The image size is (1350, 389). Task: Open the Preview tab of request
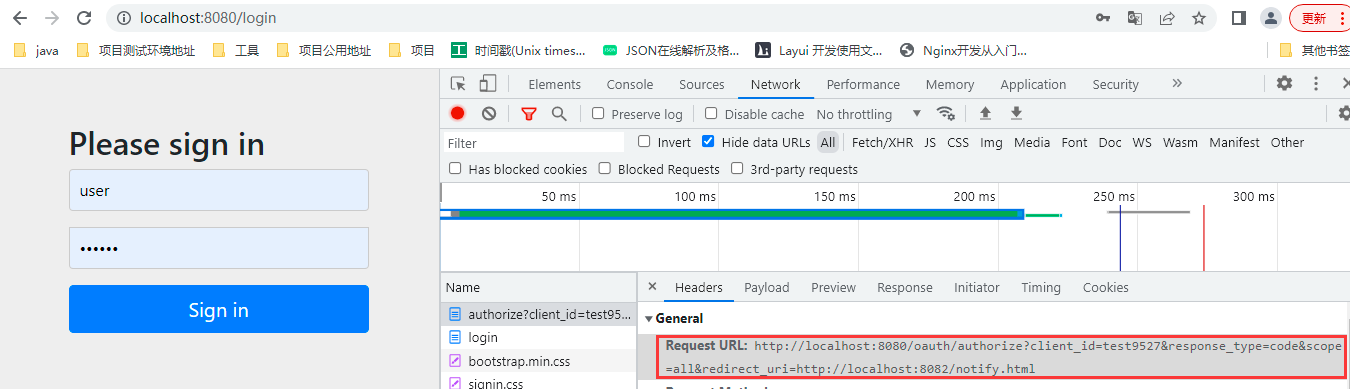(833, 287)
